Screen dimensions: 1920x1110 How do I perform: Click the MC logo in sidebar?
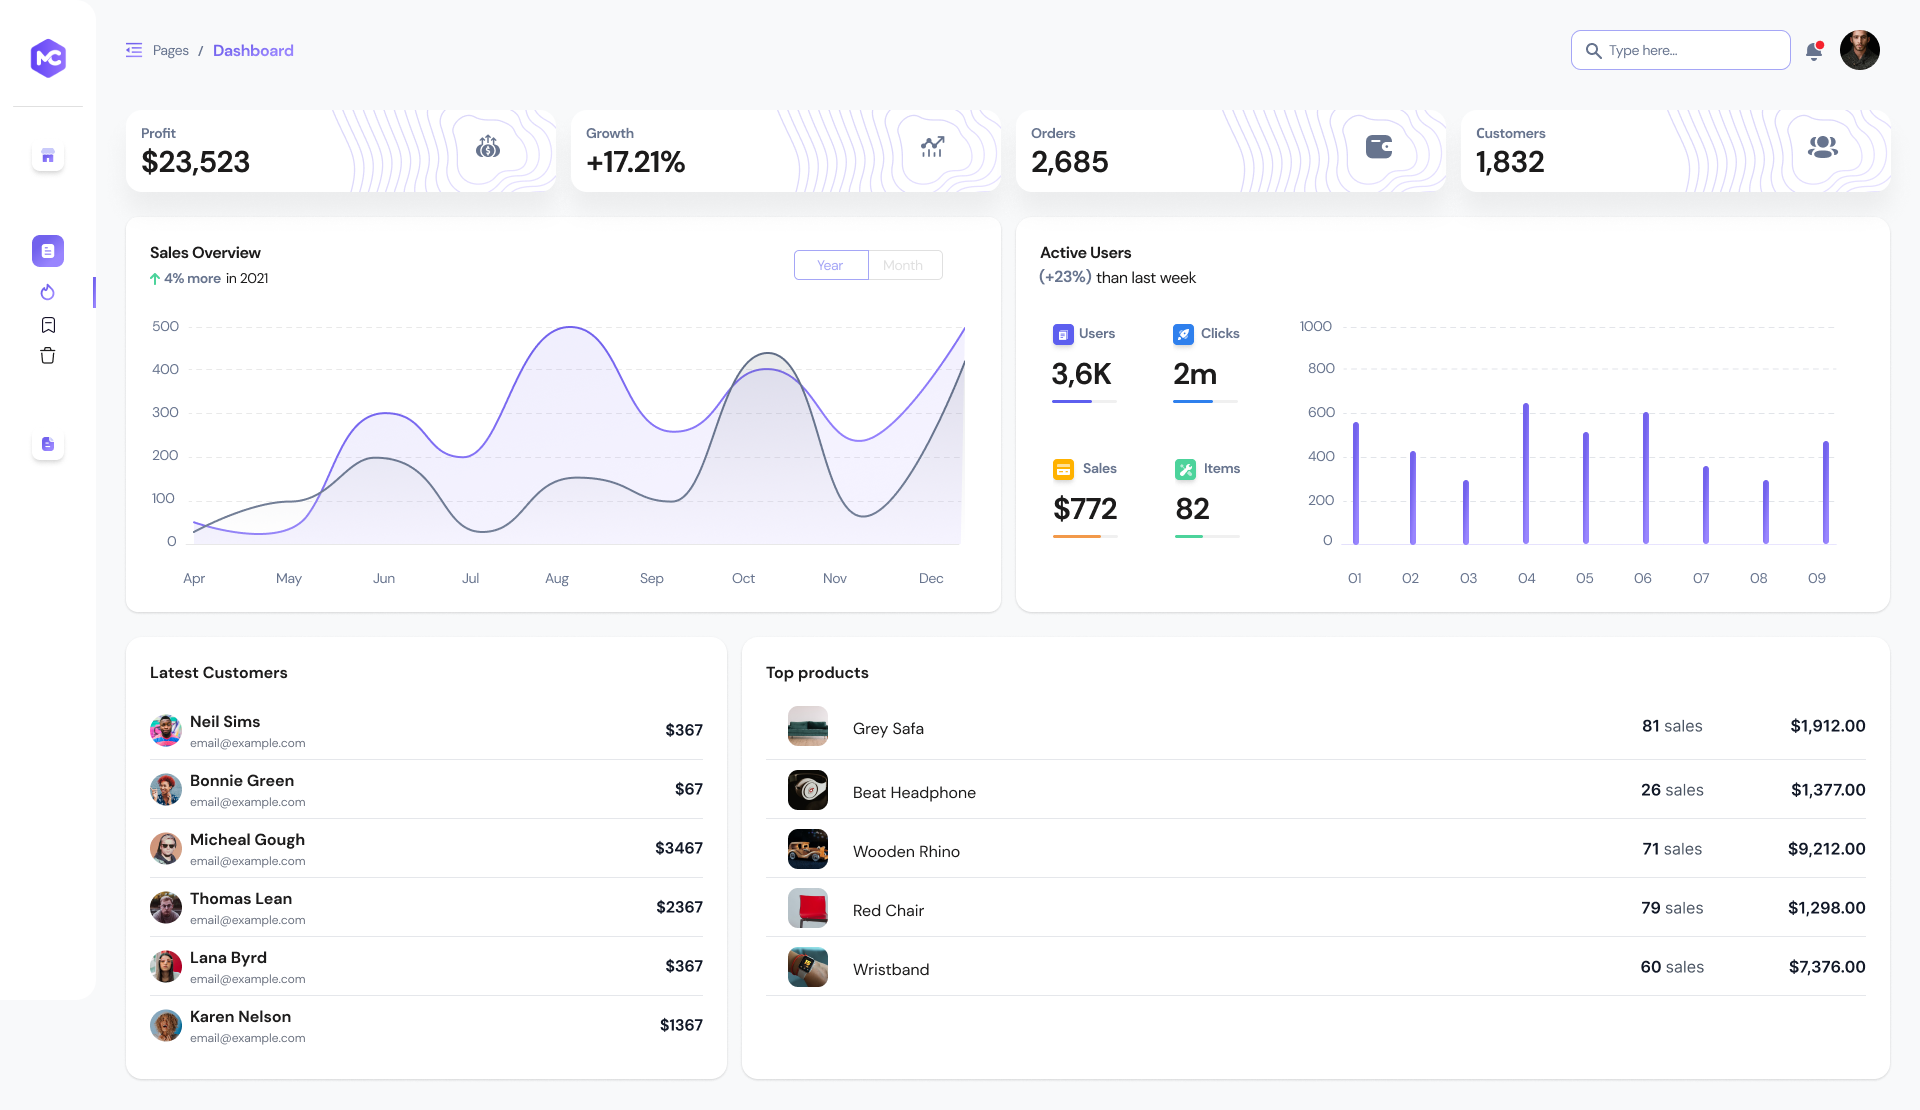click(x=48, y=58)
